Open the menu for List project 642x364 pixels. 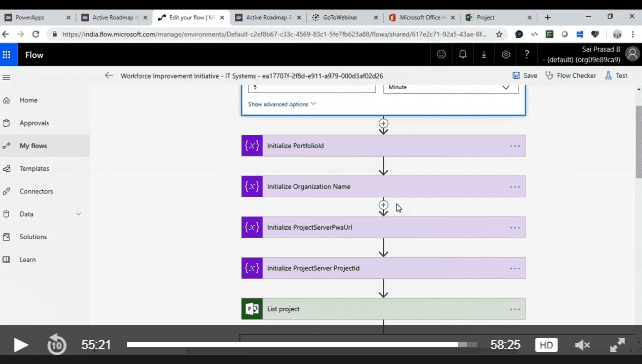[x=515, y=309]
